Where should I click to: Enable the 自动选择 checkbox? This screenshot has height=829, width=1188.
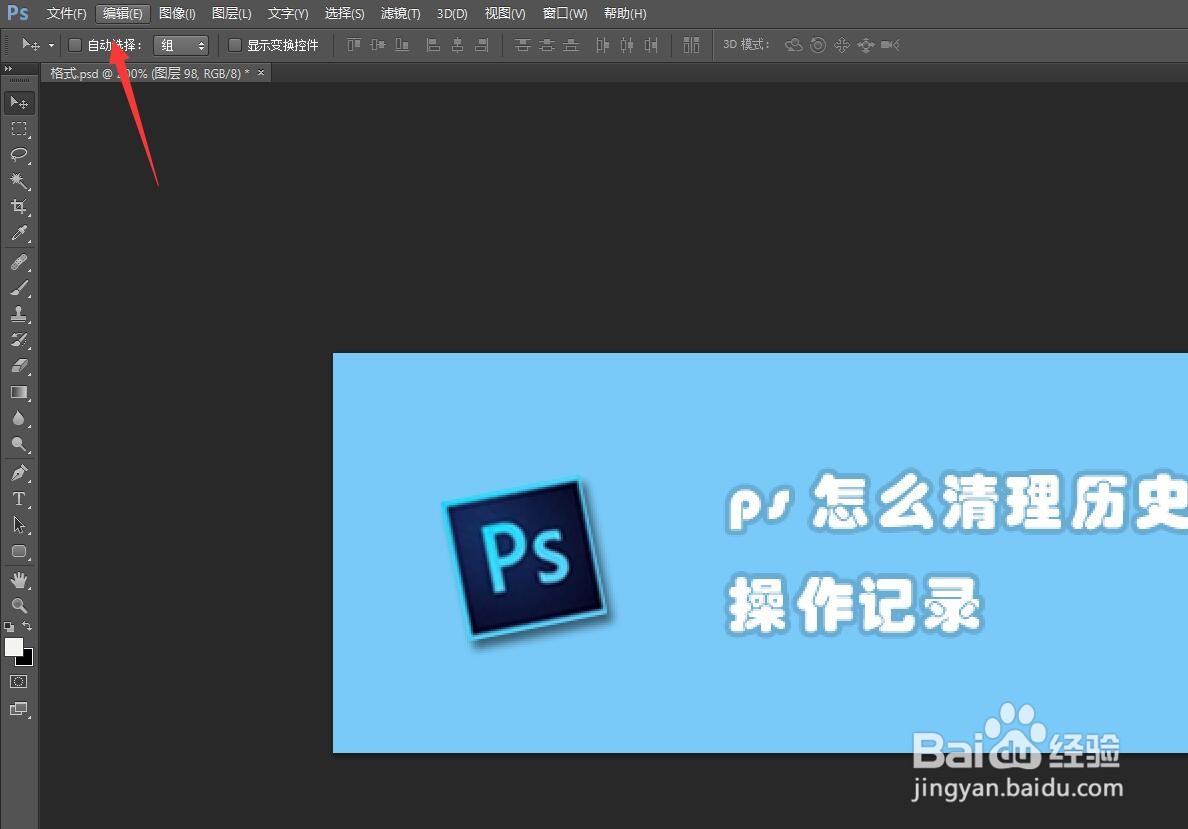coord(75,45)
